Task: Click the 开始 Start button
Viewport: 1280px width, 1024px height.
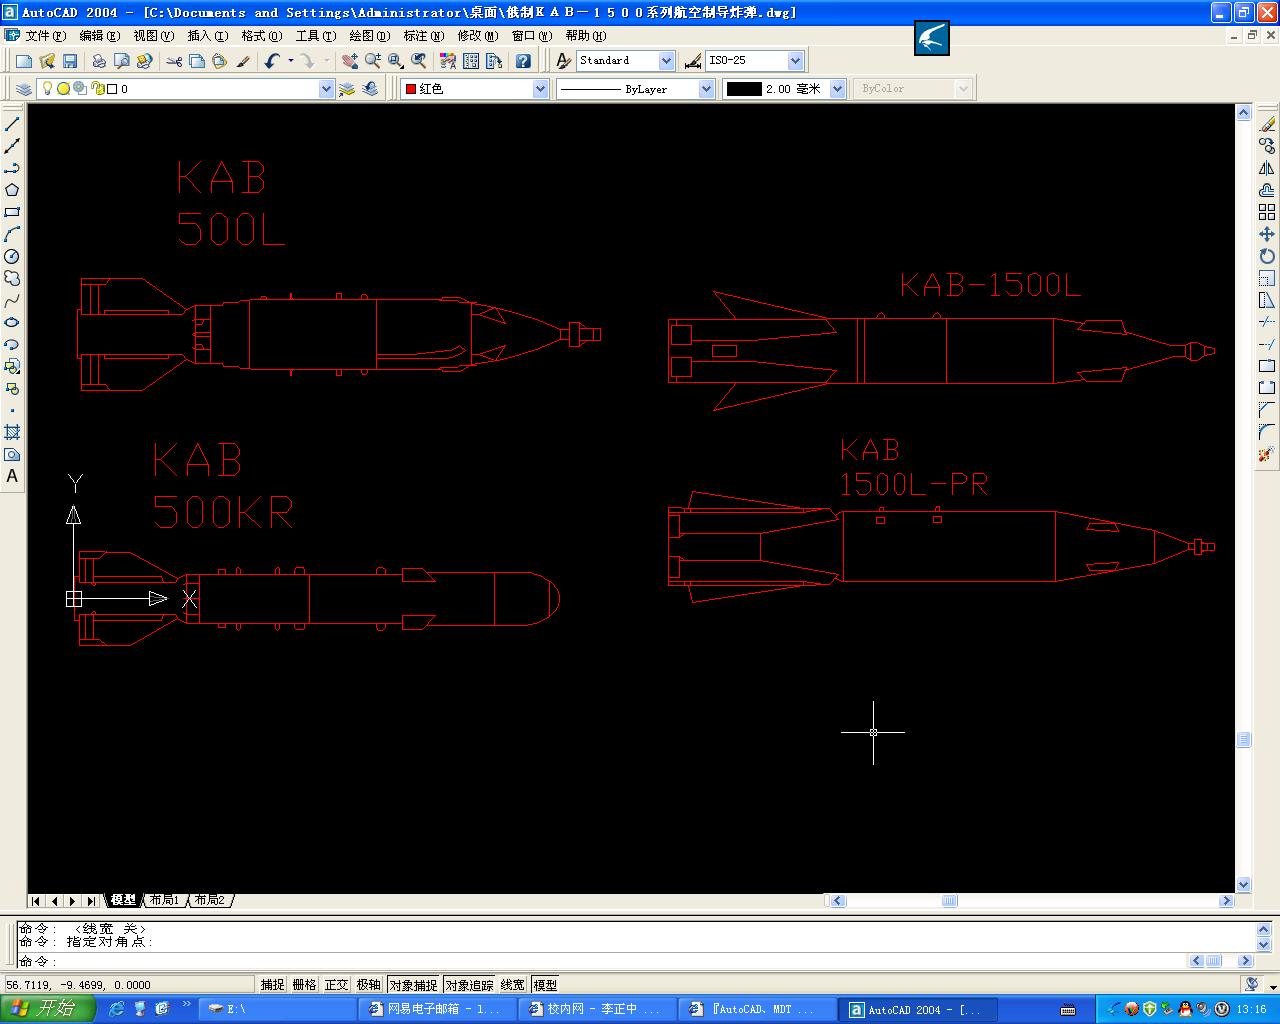Action: pyautogui.click(x=47, y=1008)
